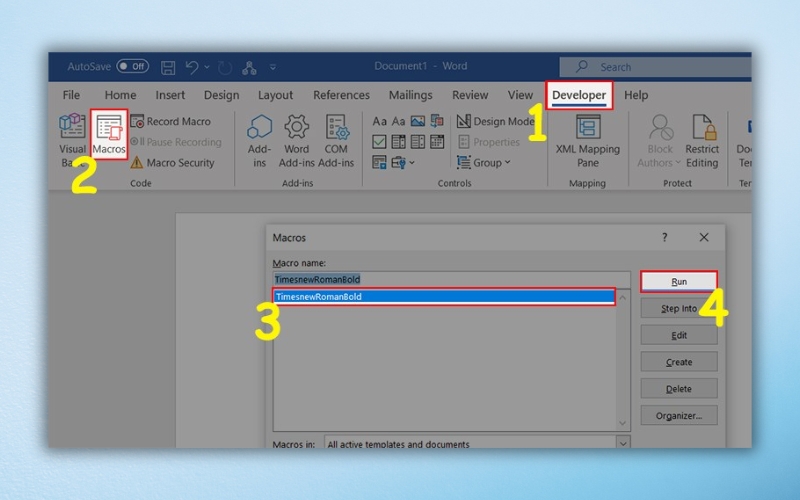Toggle the AutoSave switch
The image size is (800, 500).
click(133, 66)
